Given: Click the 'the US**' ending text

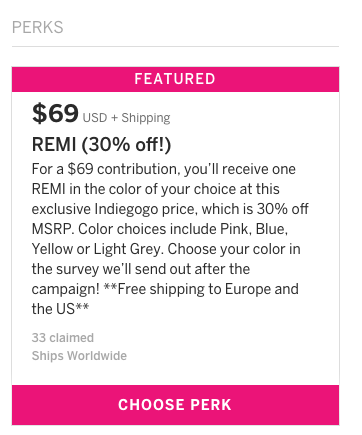Looking at the screenshot, I should pyautogui.click(x=60, y=309).
